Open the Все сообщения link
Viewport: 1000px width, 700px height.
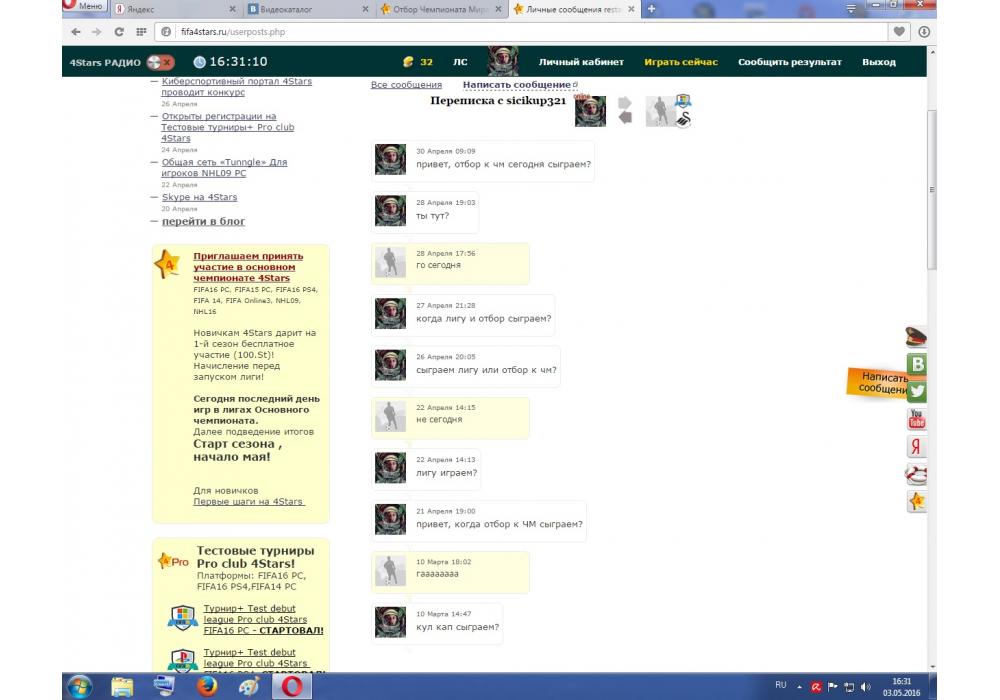[406, 85]
